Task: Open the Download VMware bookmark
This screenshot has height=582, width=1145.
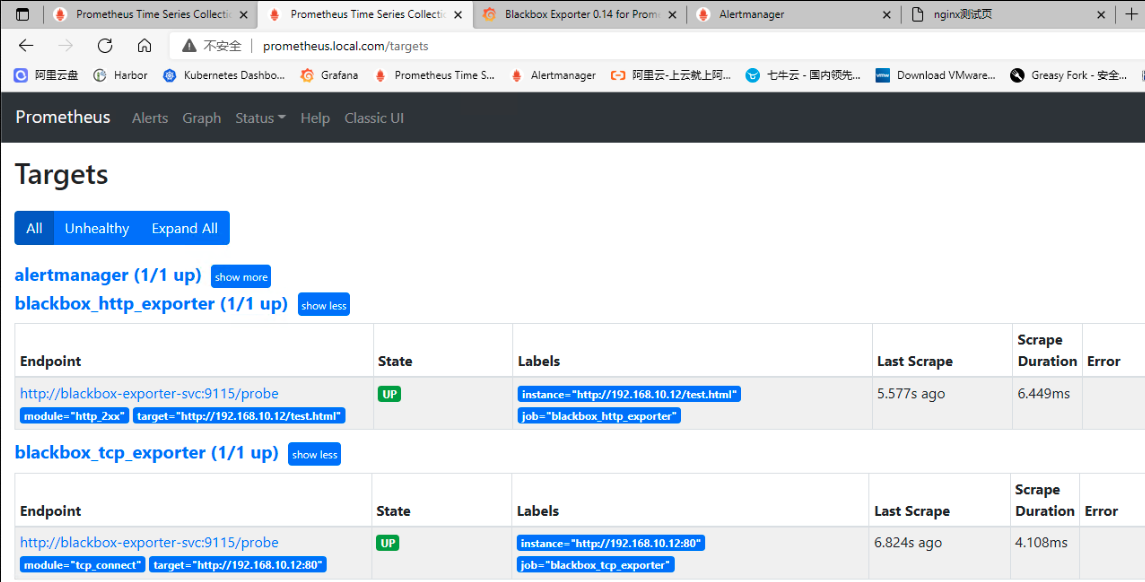Action: coord(935,75)
